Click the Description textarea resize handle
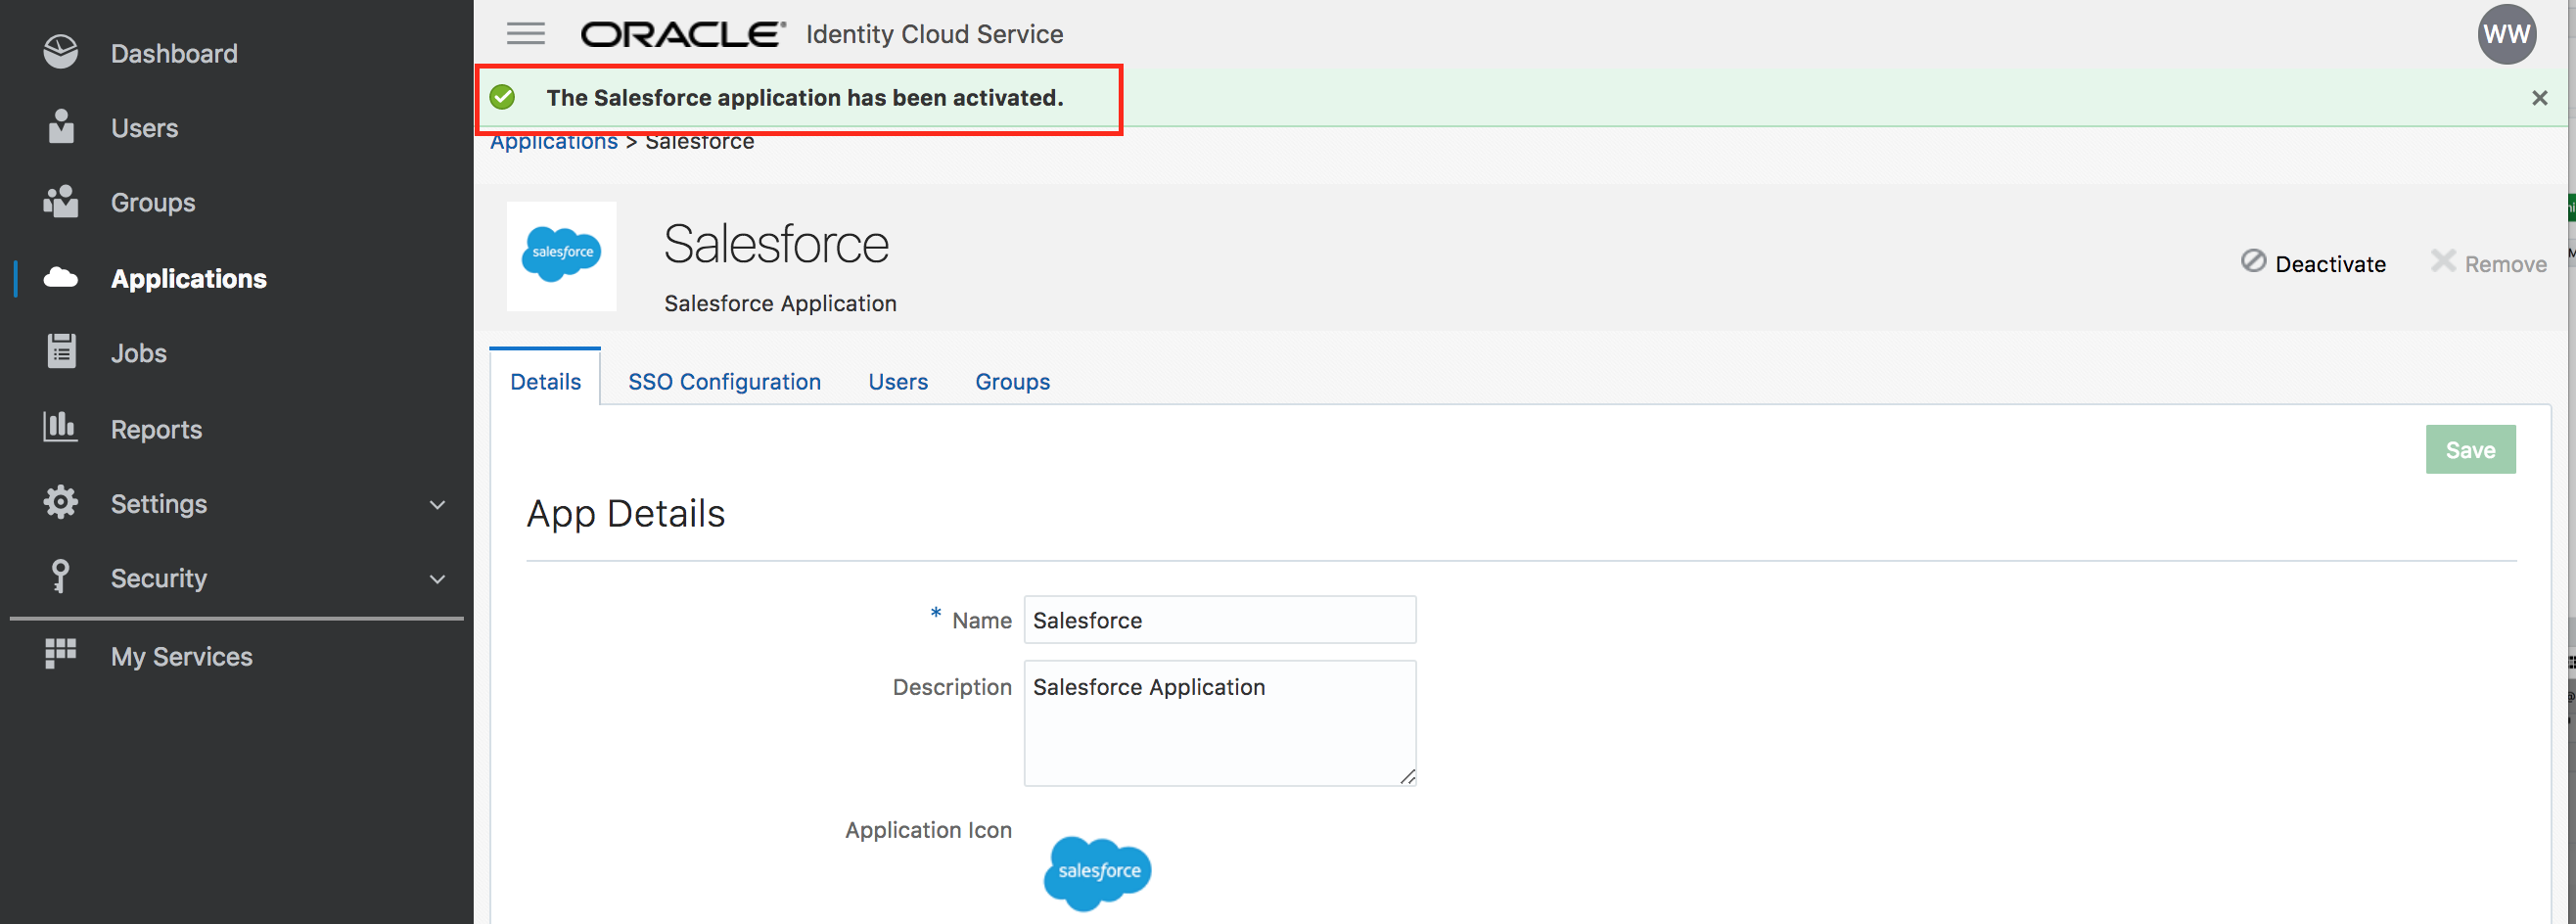This screenshot has height=924, width=2576. pos(1407,776)
